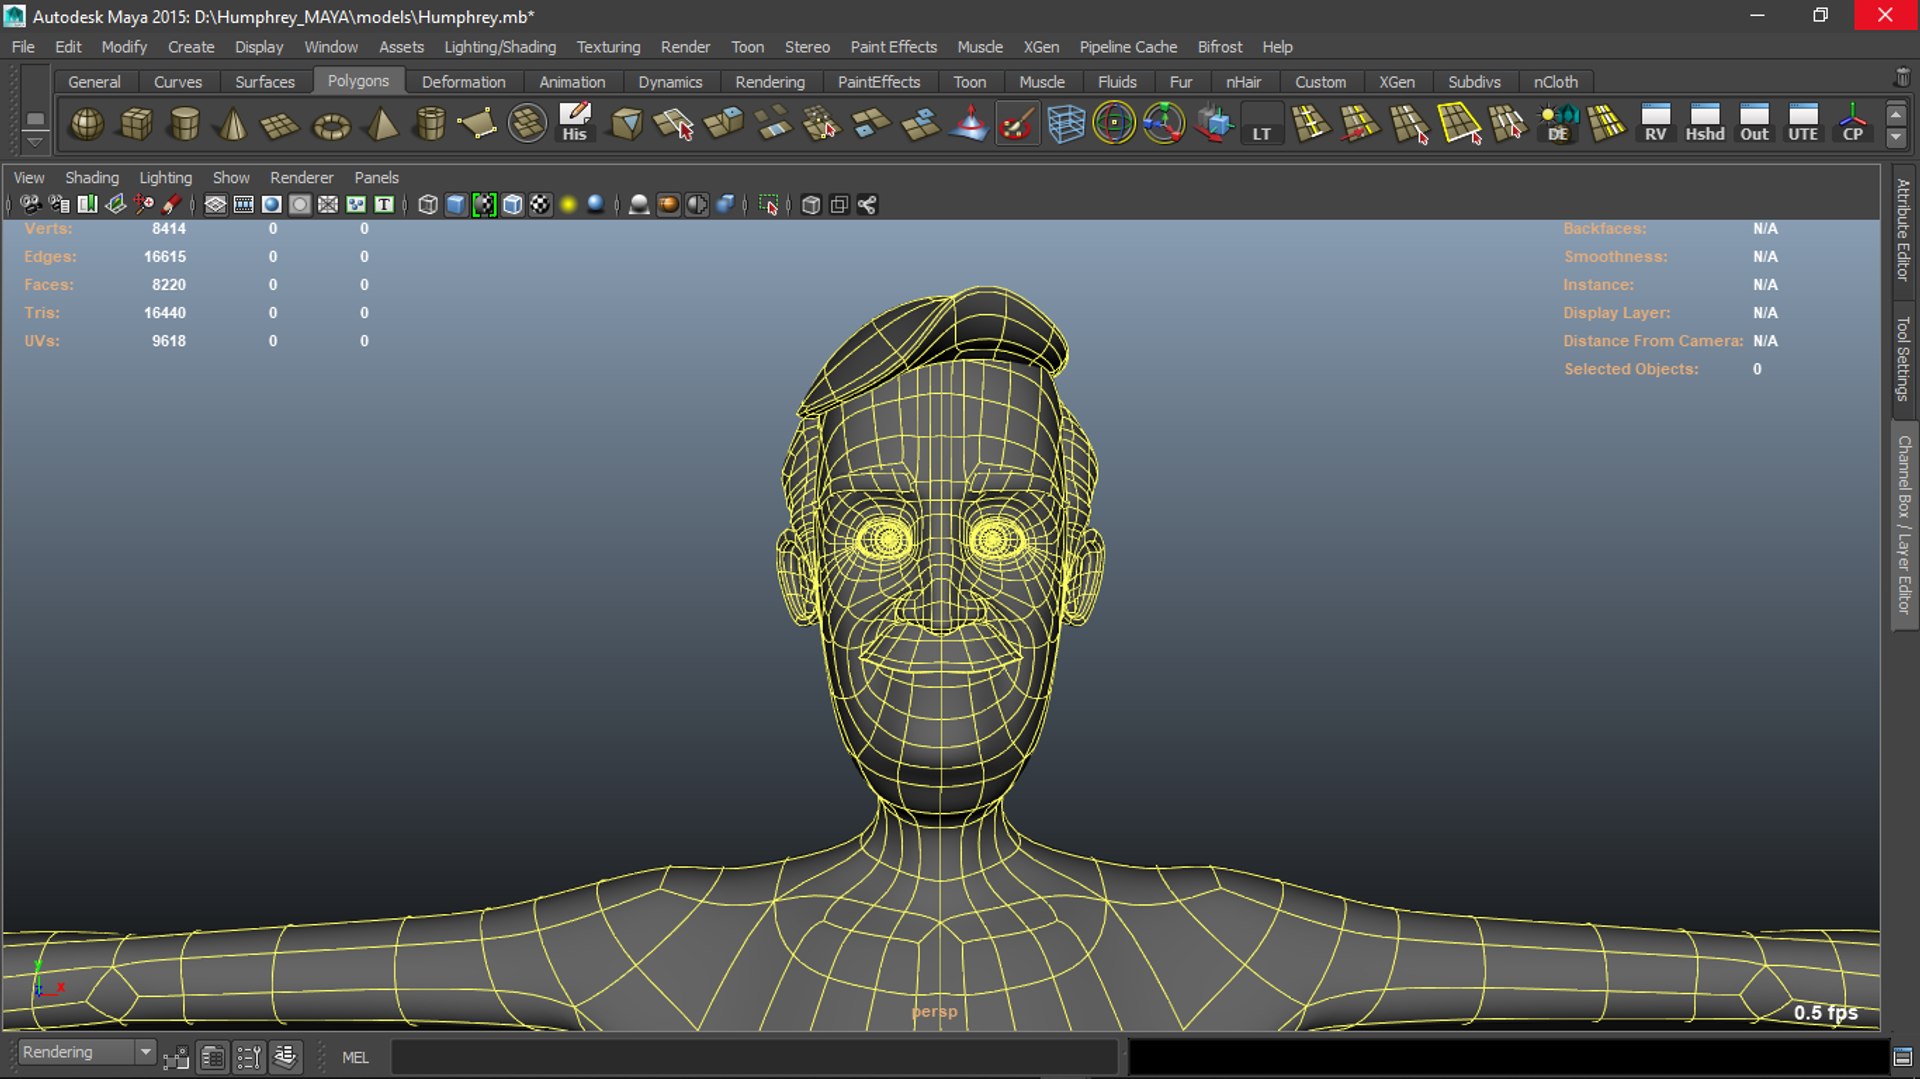
Task: Click the MEL command input field
Action: click(x=754, y=1057)
